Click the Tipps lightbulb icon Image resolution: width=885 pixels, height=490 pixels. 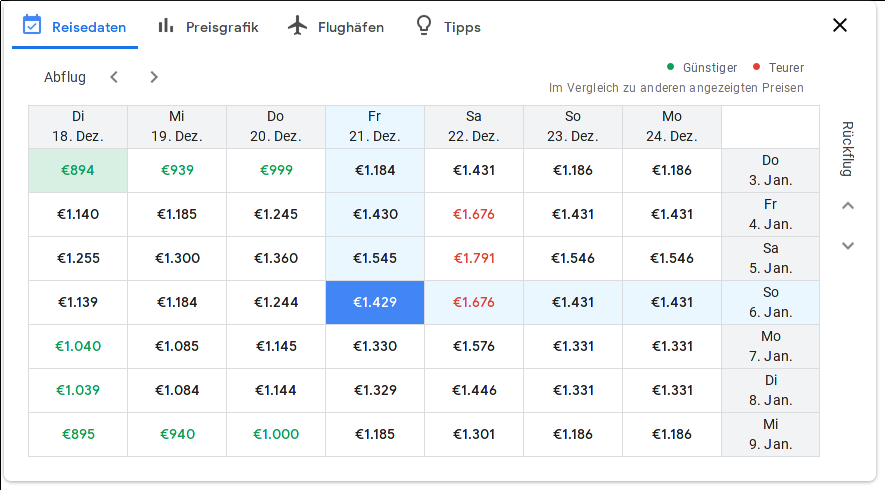tap(424, 25)
